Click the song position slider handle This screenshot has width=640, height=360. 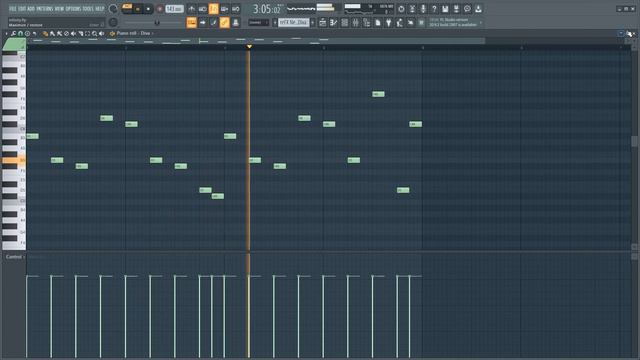[x=157, y=23]
